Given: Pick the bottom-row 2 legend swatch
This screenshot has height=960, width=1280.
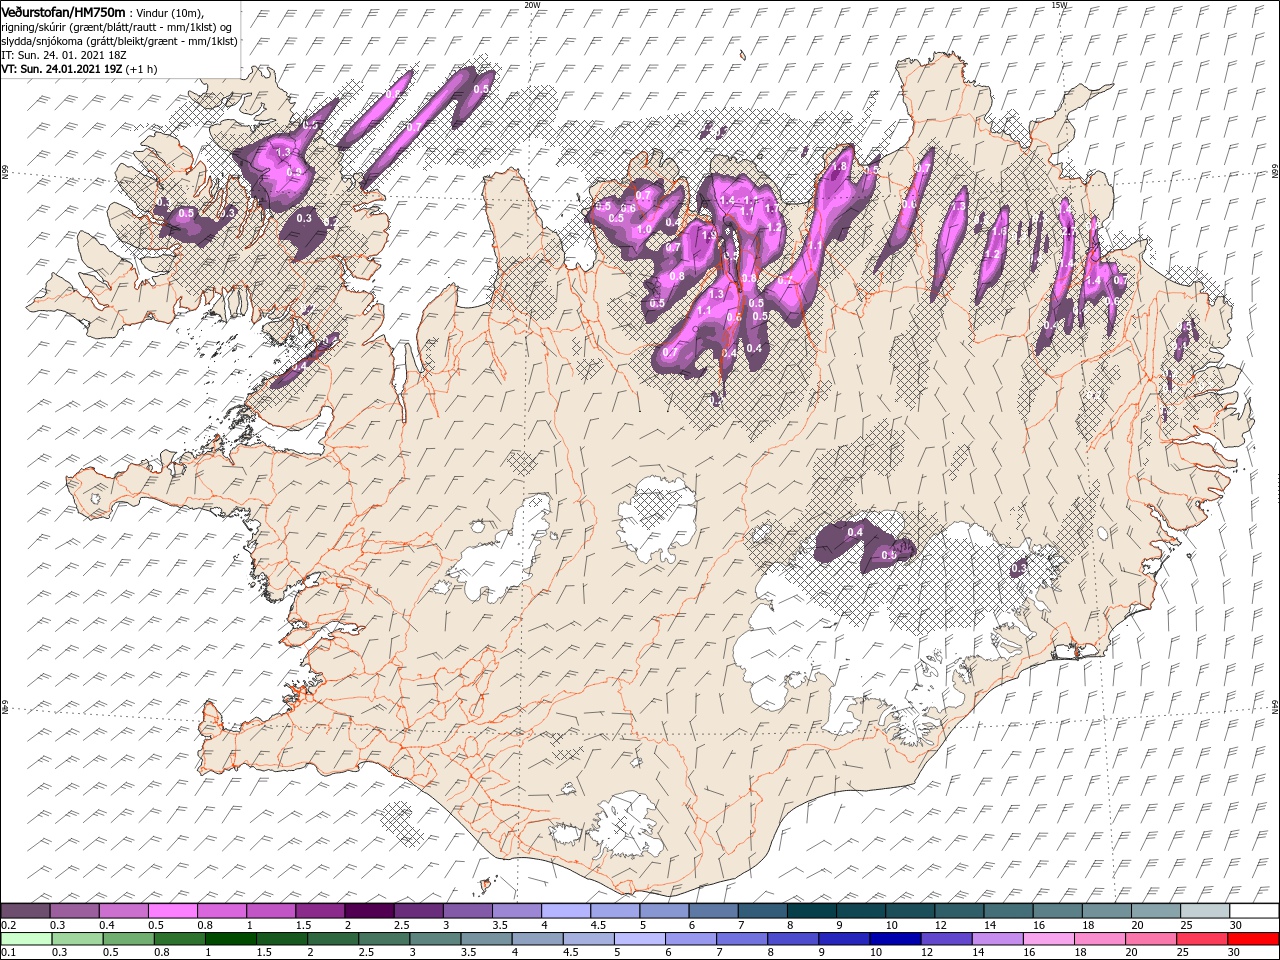Looking at the screenshot, I should [333, 939].
